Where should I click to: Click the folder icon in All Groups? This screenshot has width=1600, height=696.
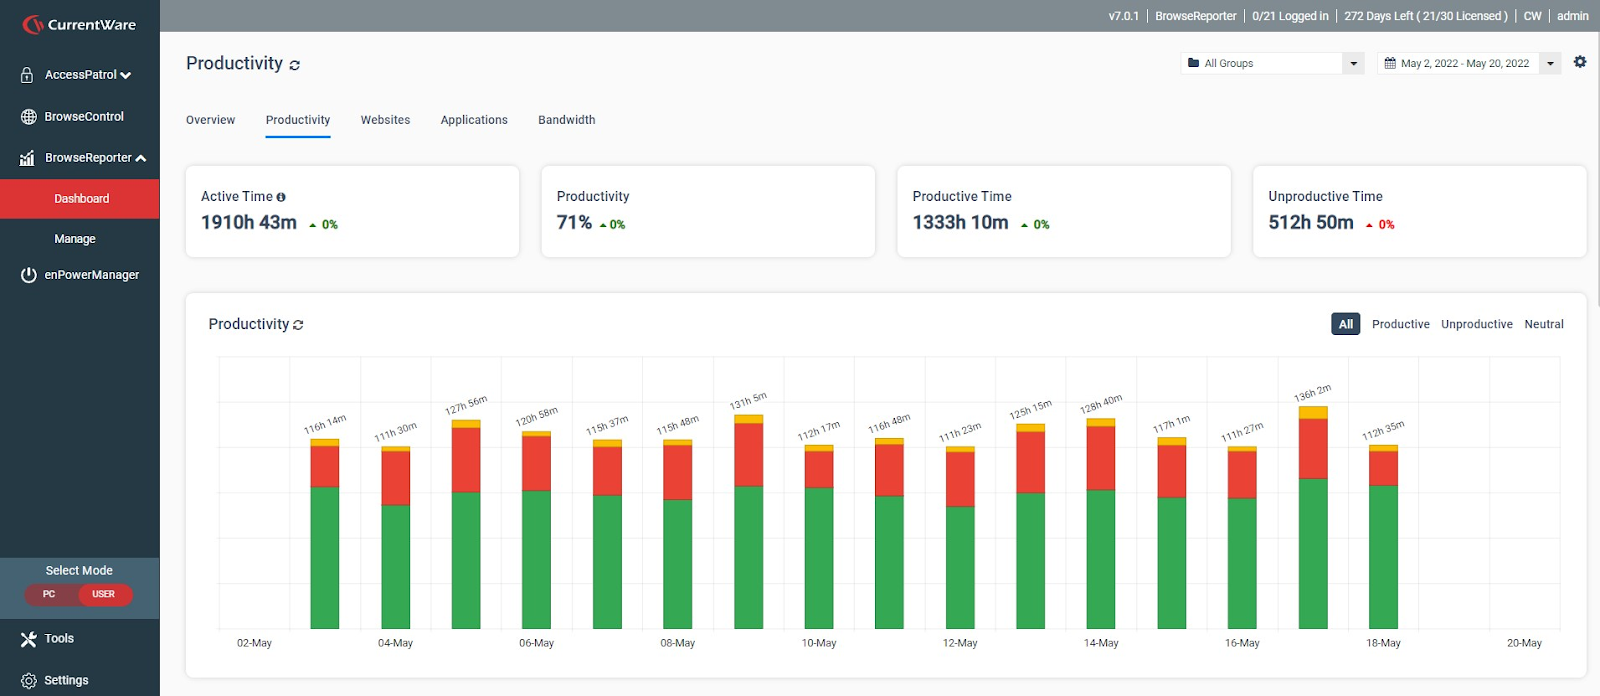tap(1193, 63)
